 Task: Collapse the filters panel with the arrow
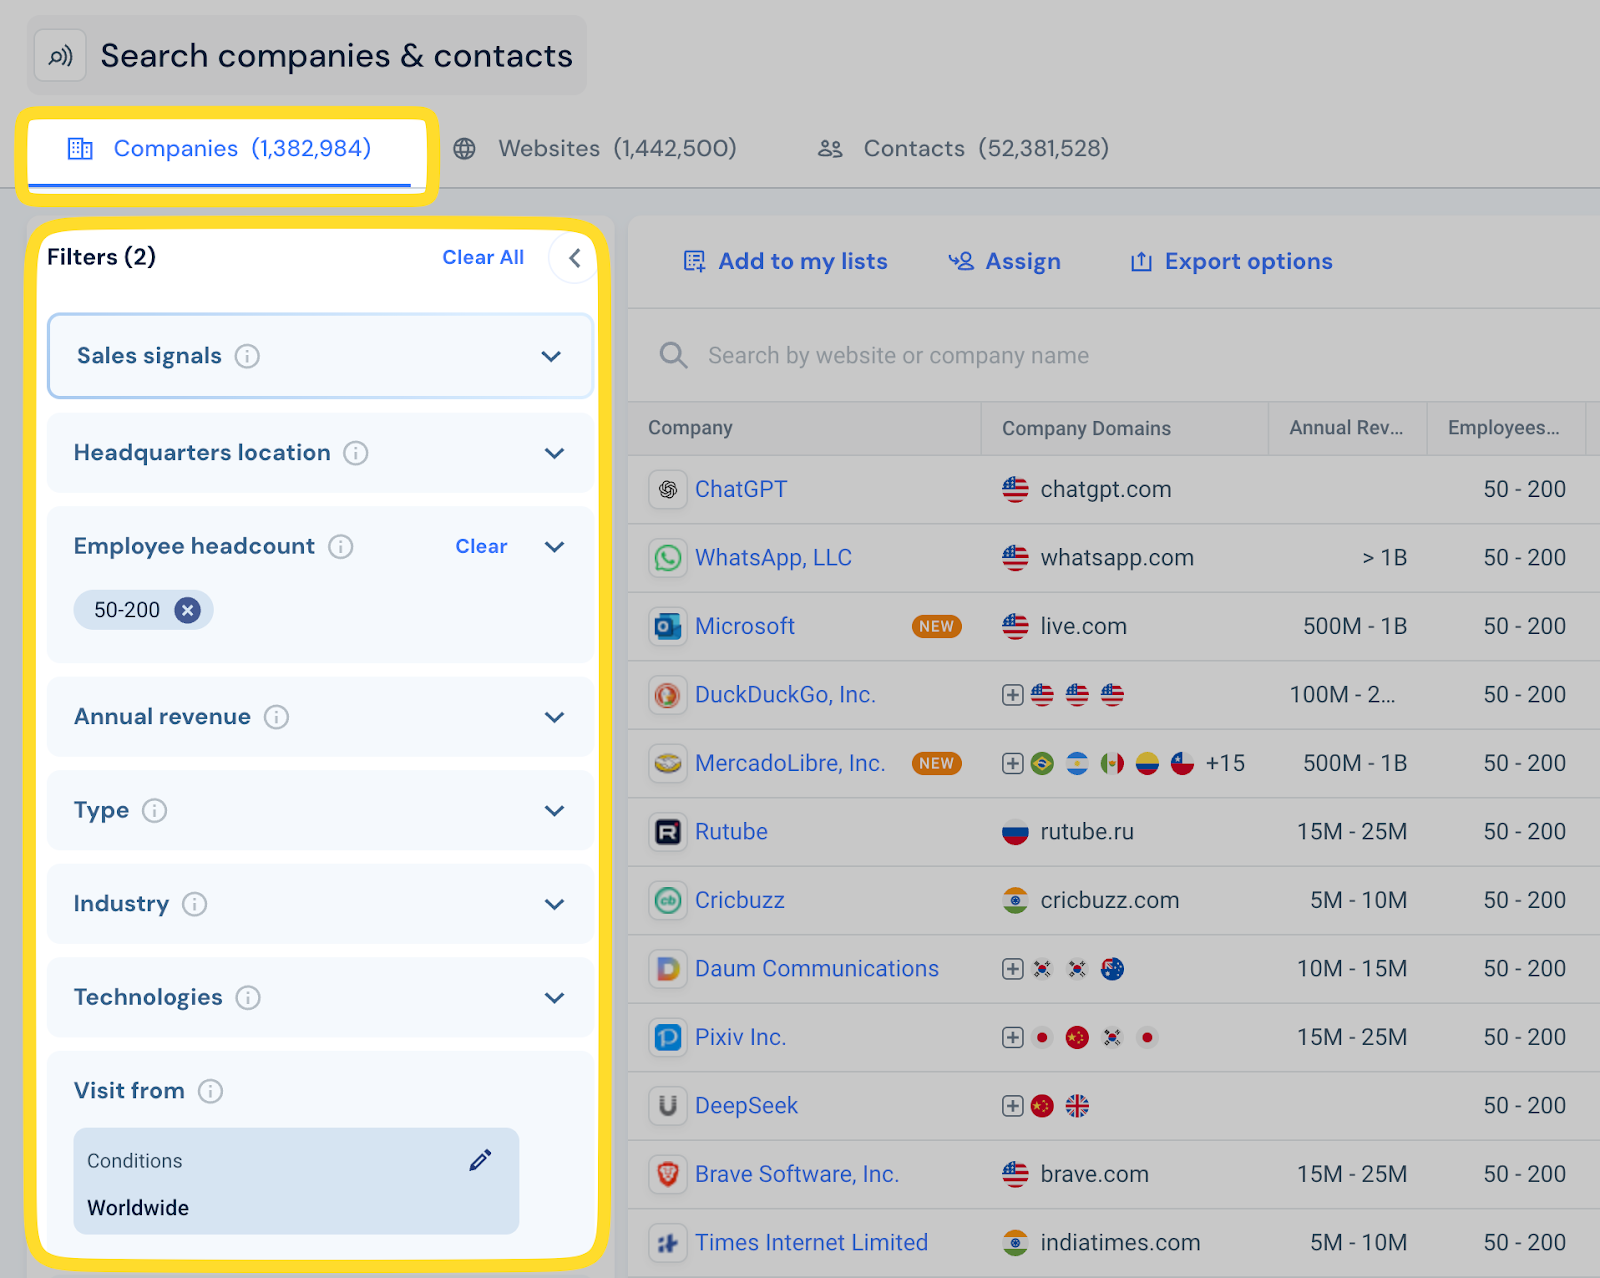[x=574, y=258]
